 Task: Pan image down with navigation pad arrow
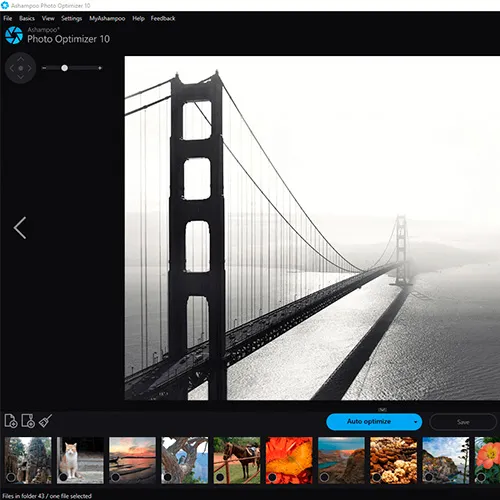pyautogui.click(x=21, y=77)
